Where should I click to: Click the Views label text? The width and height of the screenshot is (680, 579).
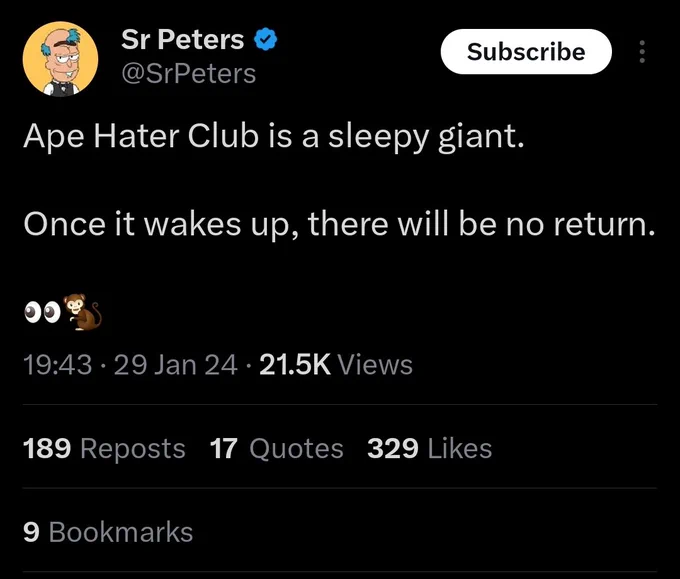point(375,364)
